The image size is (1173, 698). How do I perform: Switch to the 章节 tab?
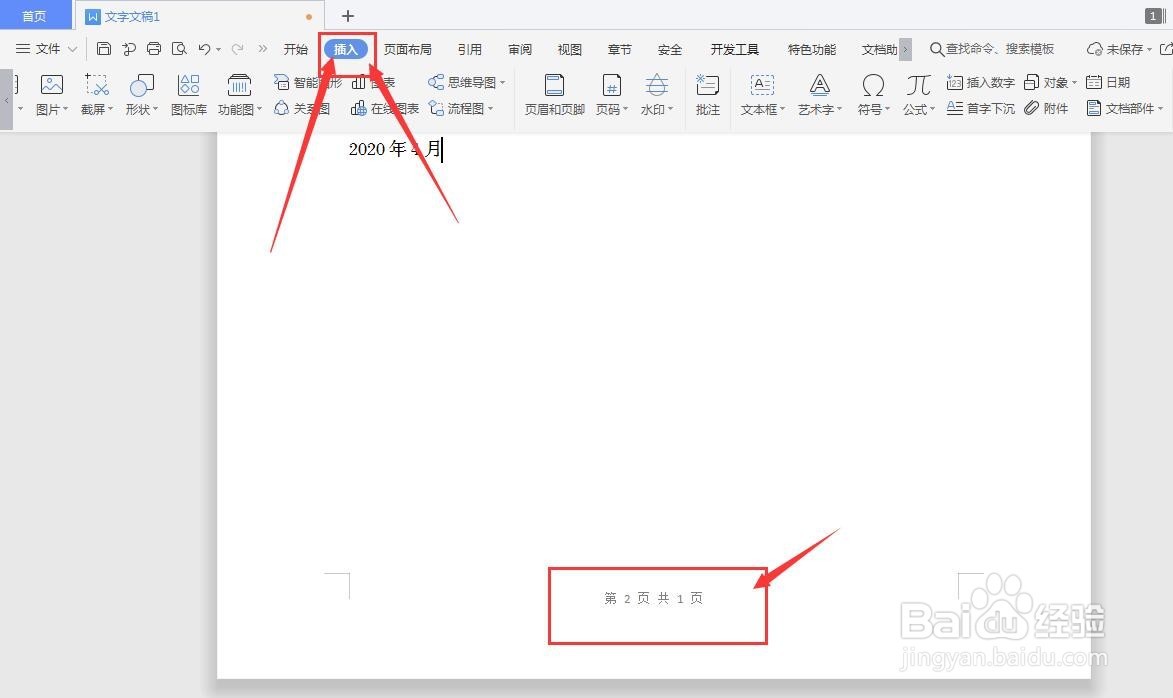619,49
